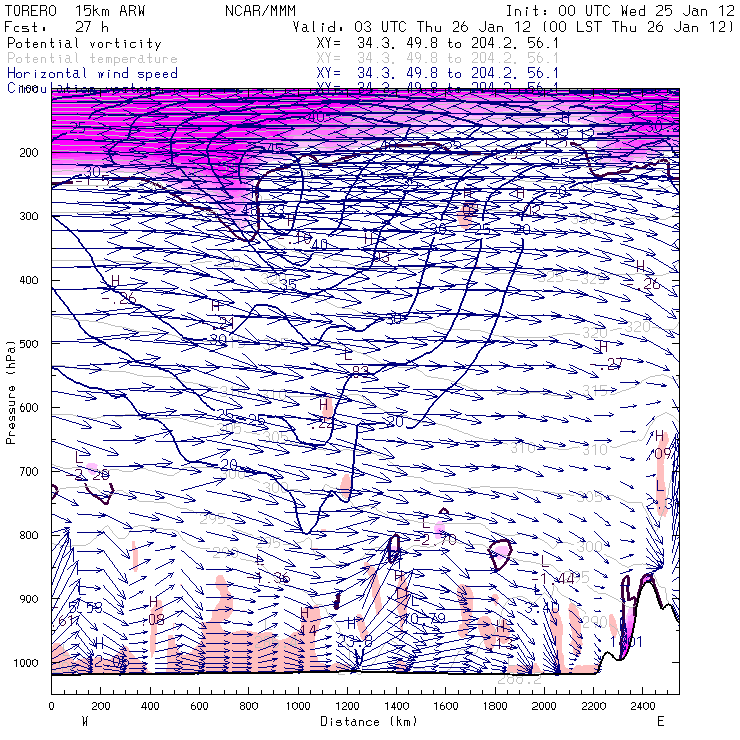Click the 800 km distance tick label
The height and width of the screenshot is (740, 740).
(x=249, y=706)
